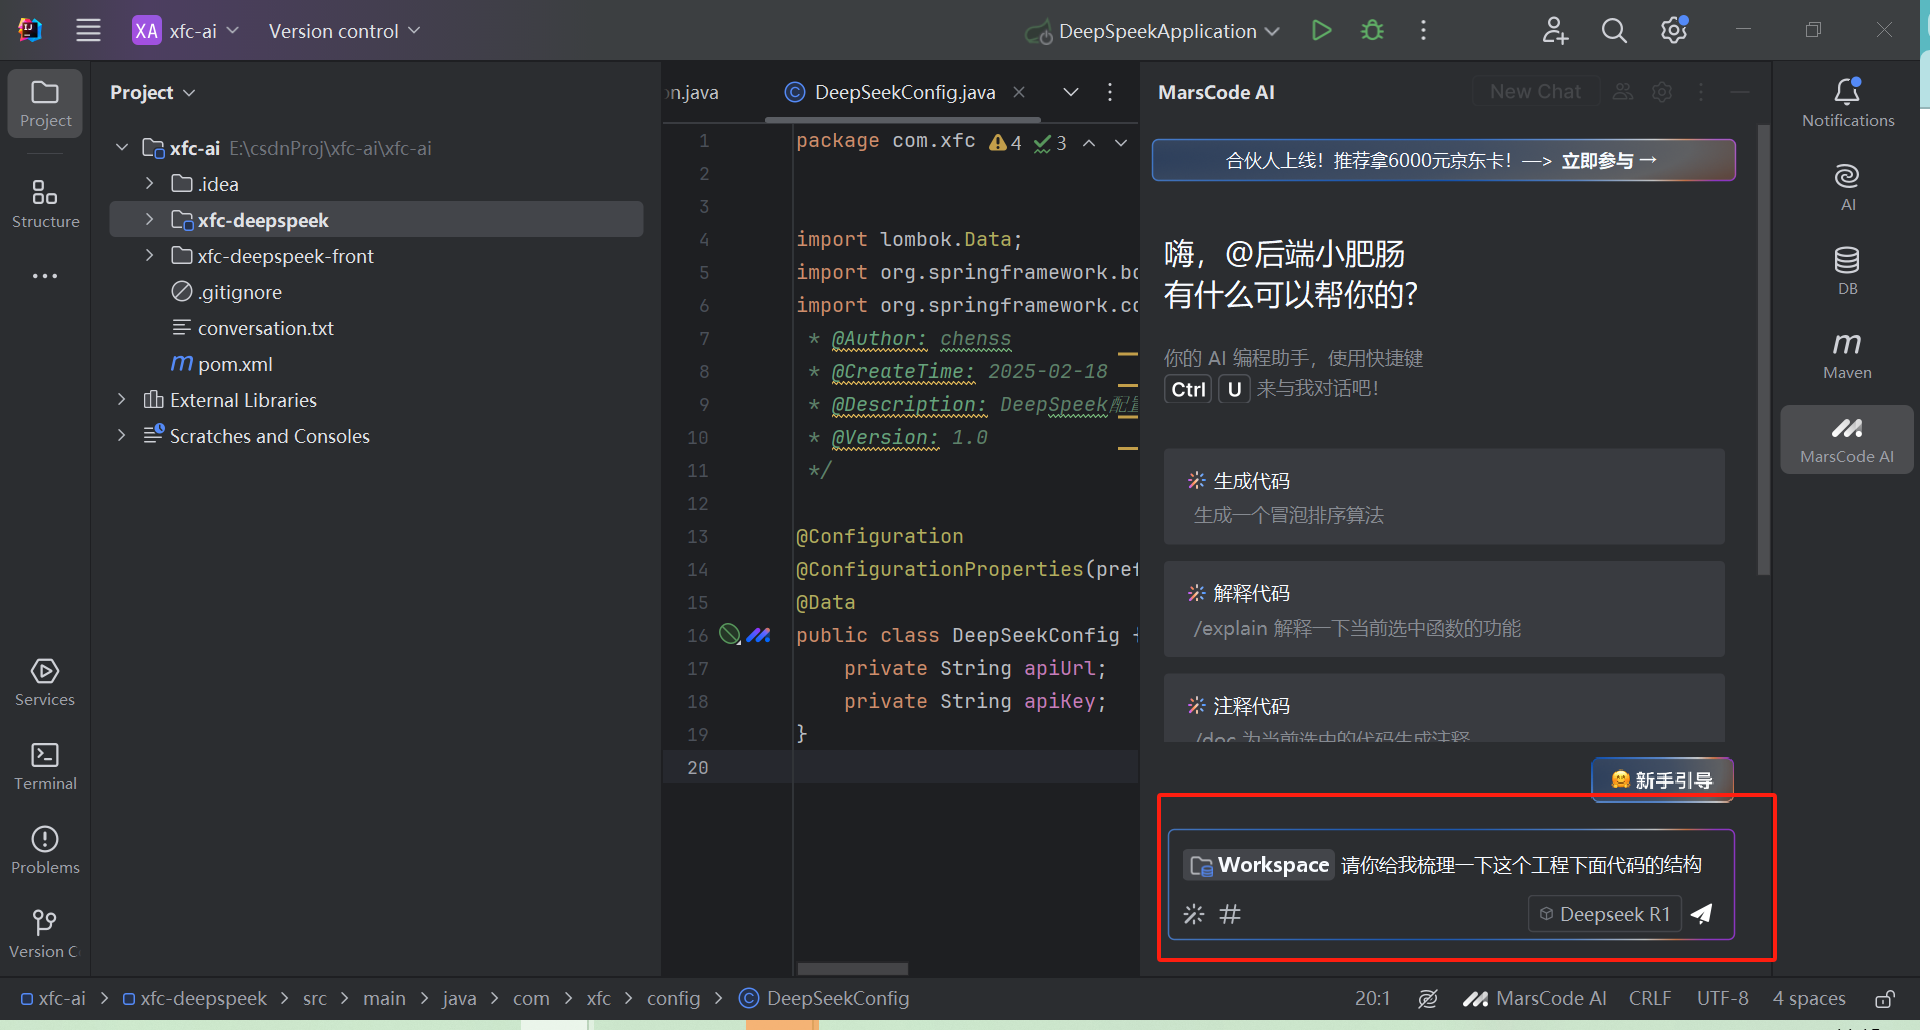The image size is (1930, 1030).
Task: Open the Project view mode dropdown
Action: [x=153, y=92]
